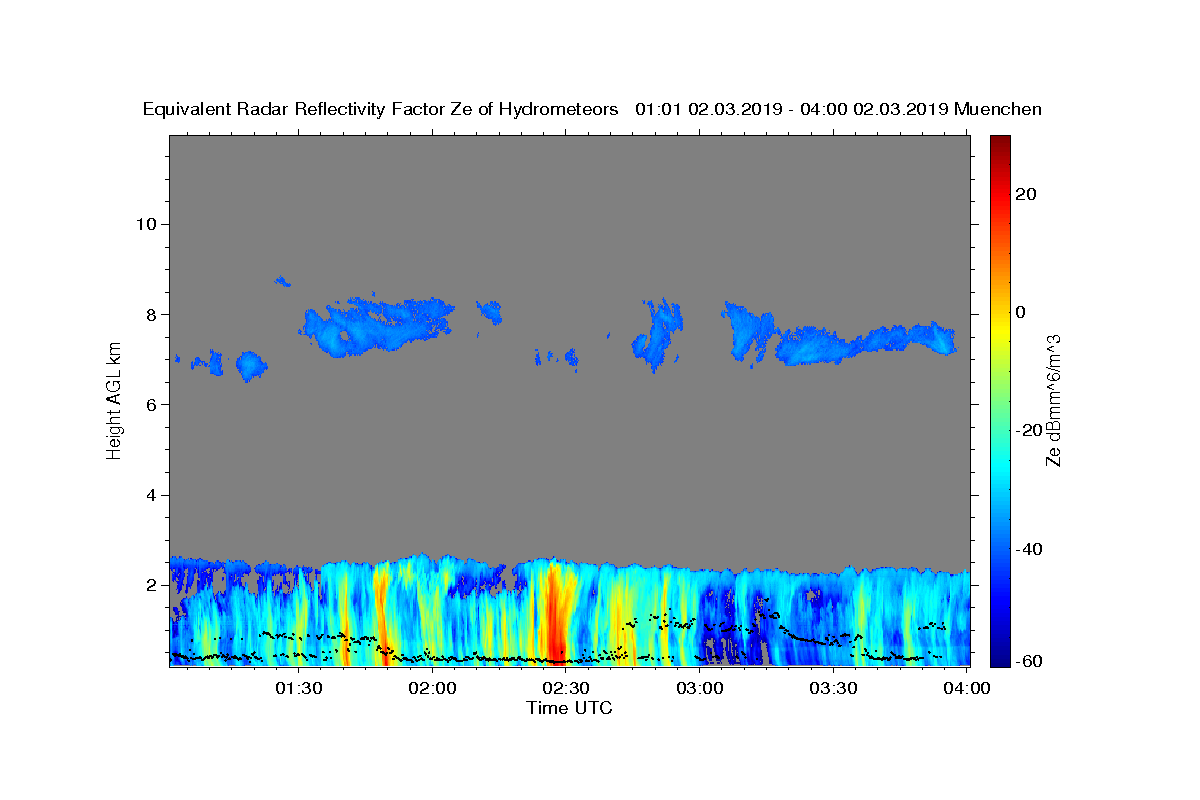The image size is (1200, 800).
Task: Click the 03:00 time tick label
Action: [699, 688]
